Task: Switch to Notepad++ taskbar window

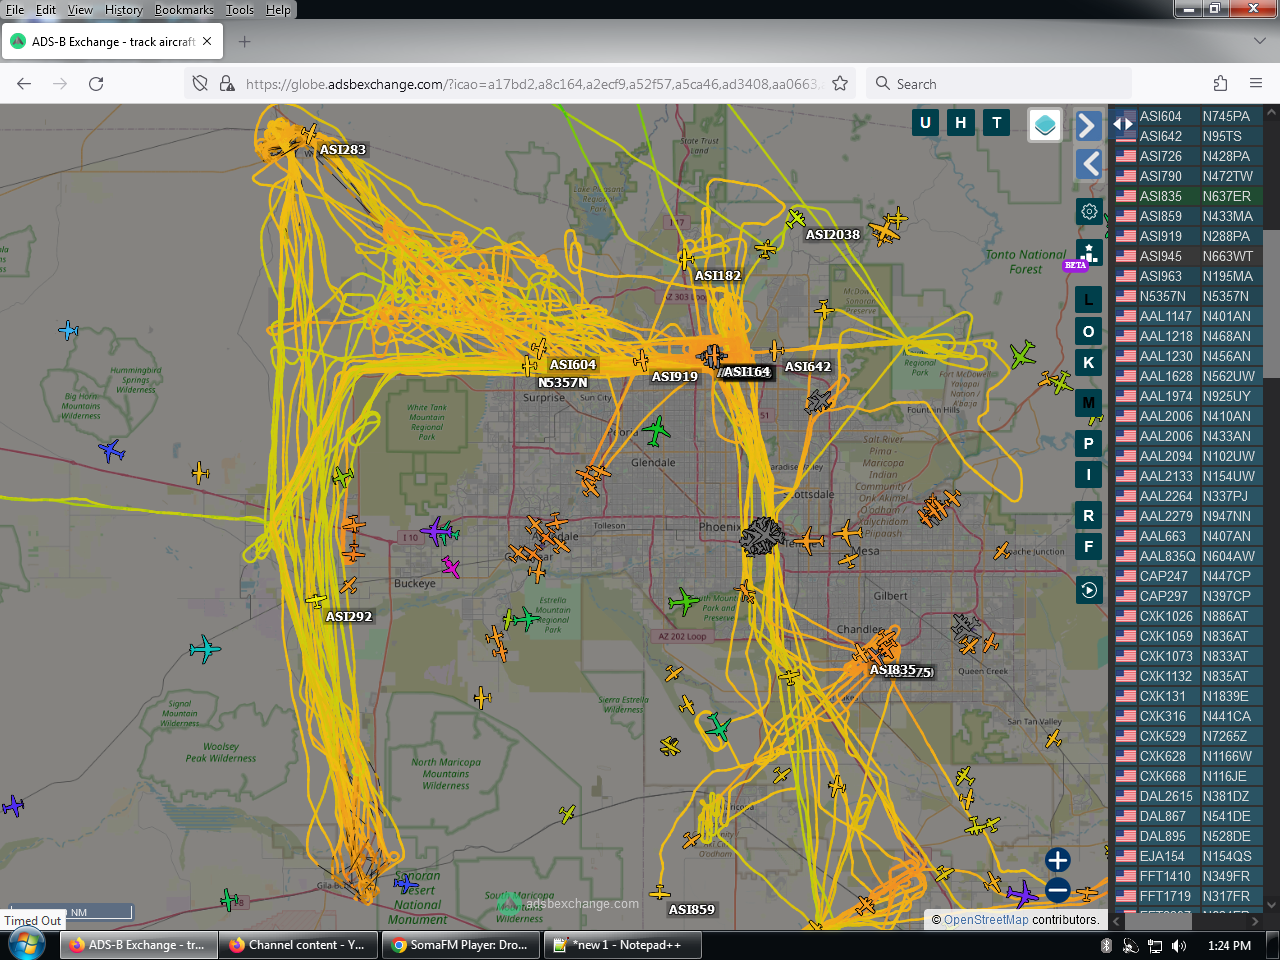Action: point(623,945)
